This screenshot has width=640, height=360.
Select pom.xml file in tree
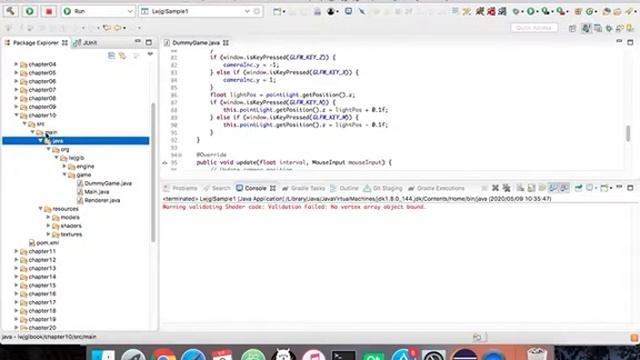pyautogui.click(x=47, y=243)
